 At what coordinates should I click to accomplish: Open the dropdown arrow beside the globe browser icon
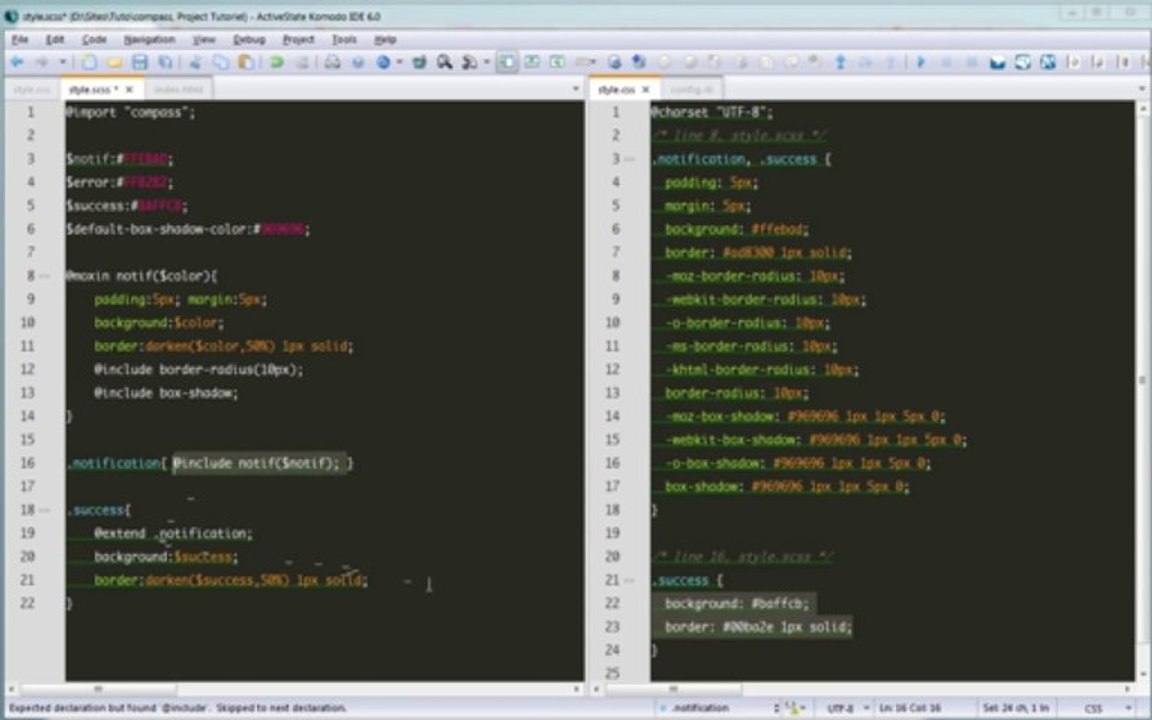point(400,62)
